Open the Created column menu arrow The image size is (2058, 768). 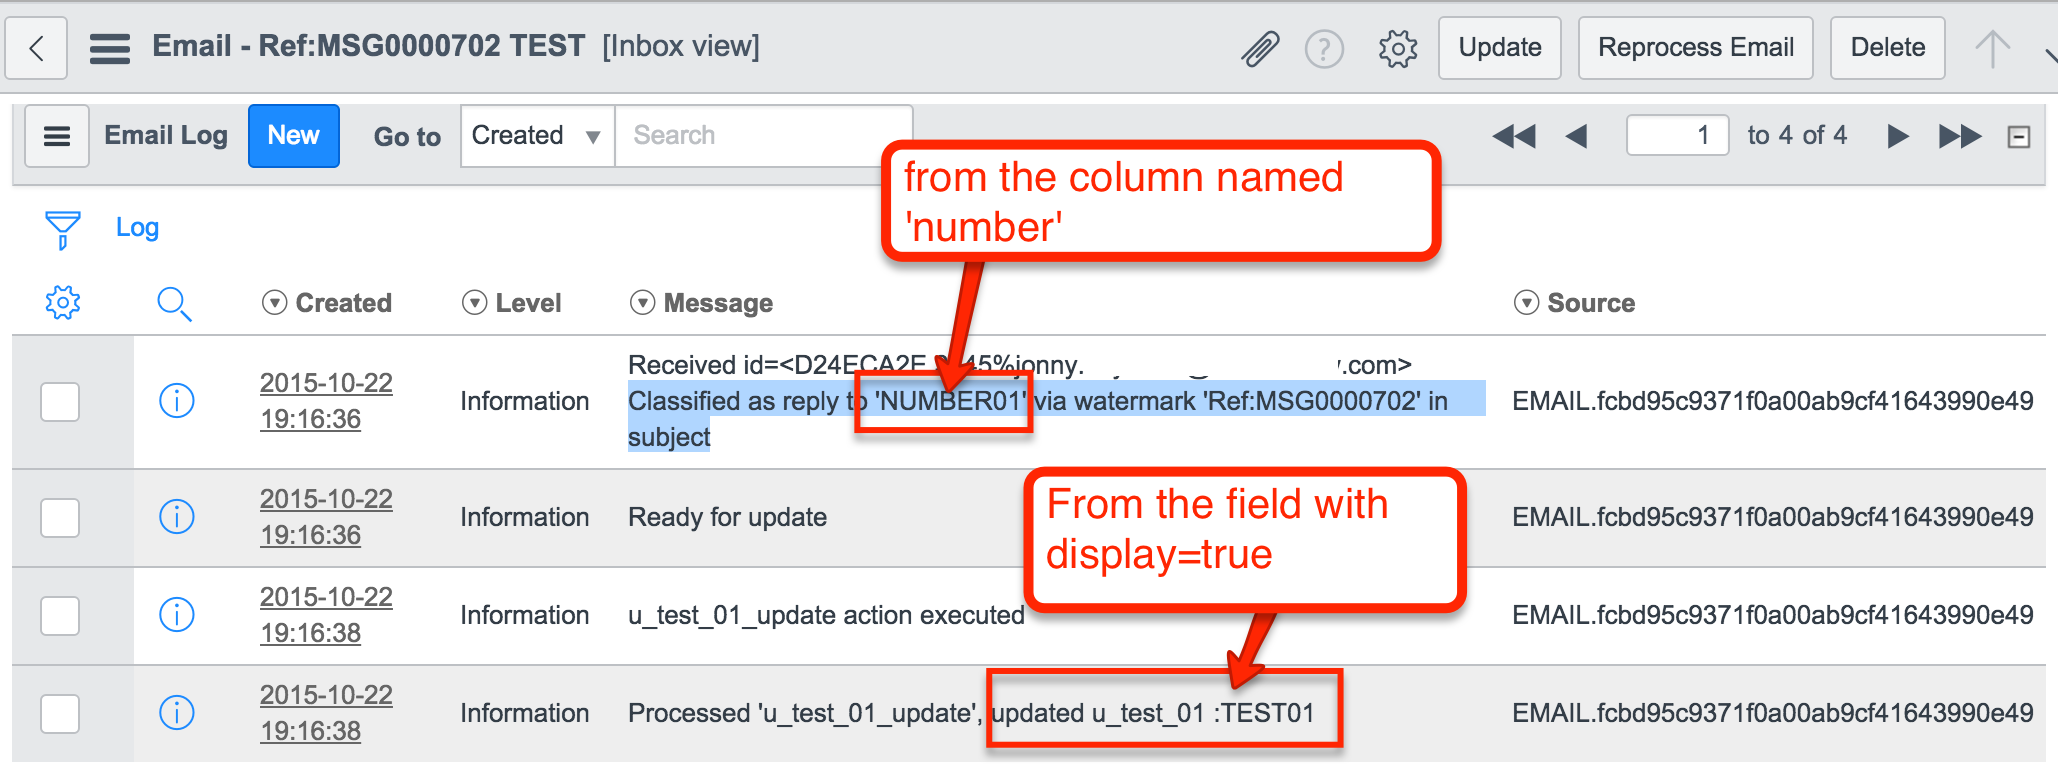(x=274, y=303)
